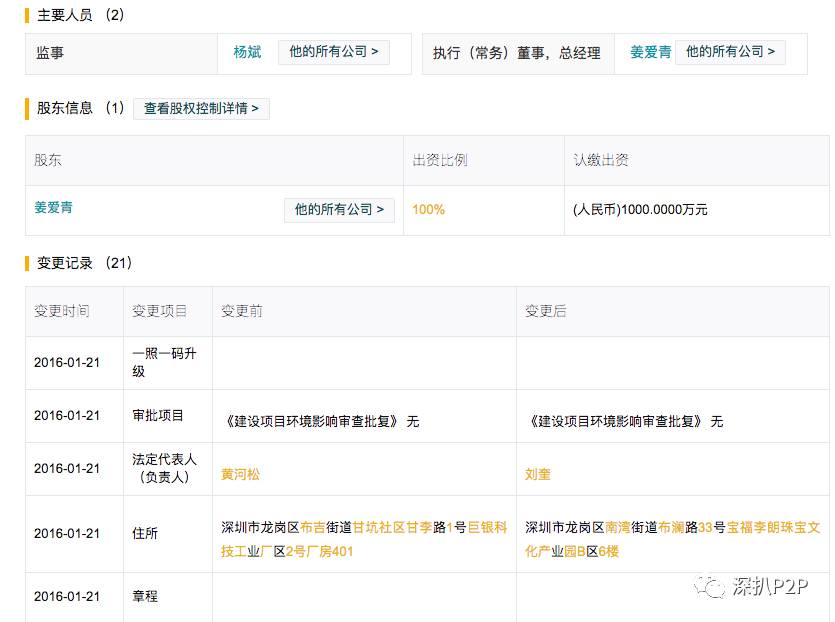Select the 法定代表人（负责人） change item
The height and width of the screenshot is (622, 835).
(x=164, y=468)
